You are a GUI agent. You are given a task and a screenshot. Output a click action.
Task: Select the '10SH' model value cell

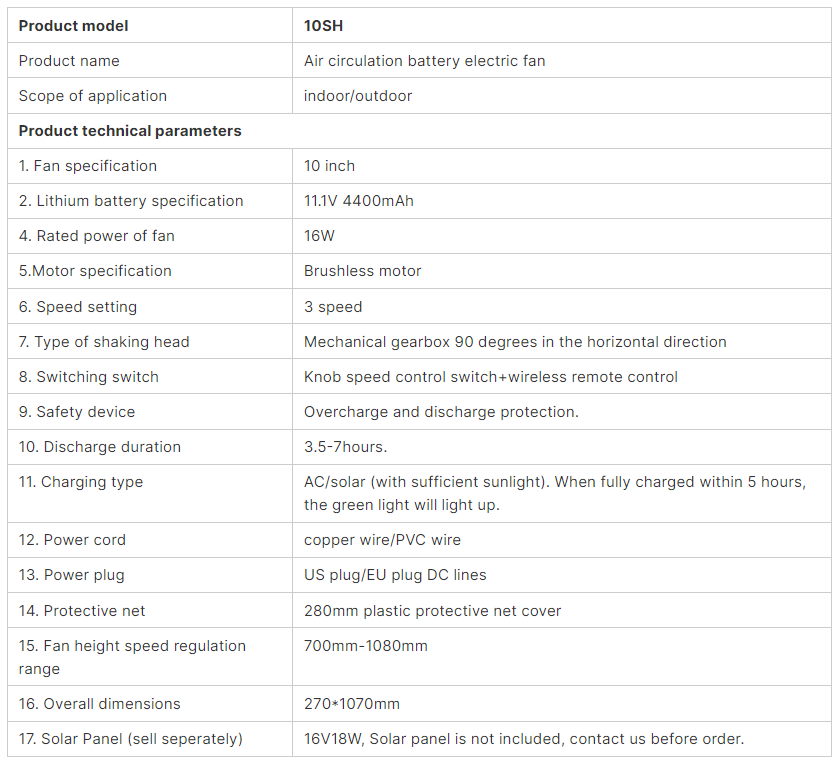(x=562, y=25)
